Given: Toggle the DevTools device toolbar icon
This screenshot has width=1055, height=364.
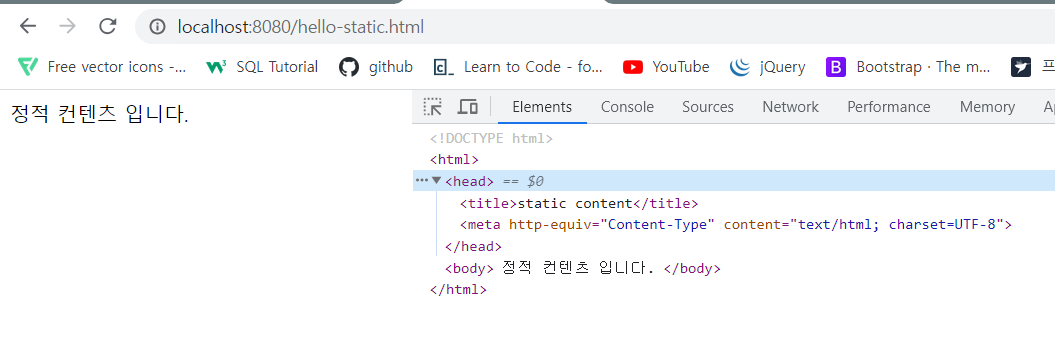Looking at the screenshot, I should tap(468, 106).
